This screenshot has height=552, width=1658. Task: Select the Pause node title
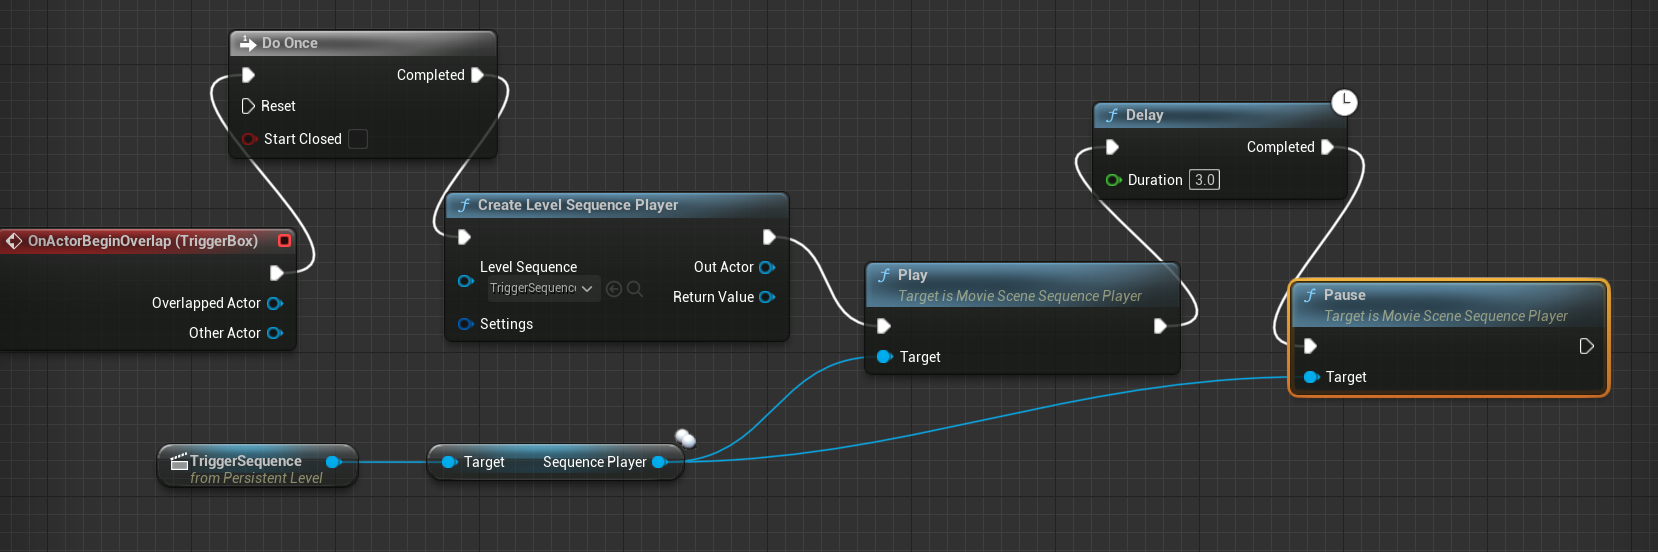[x=1345, y=295]
